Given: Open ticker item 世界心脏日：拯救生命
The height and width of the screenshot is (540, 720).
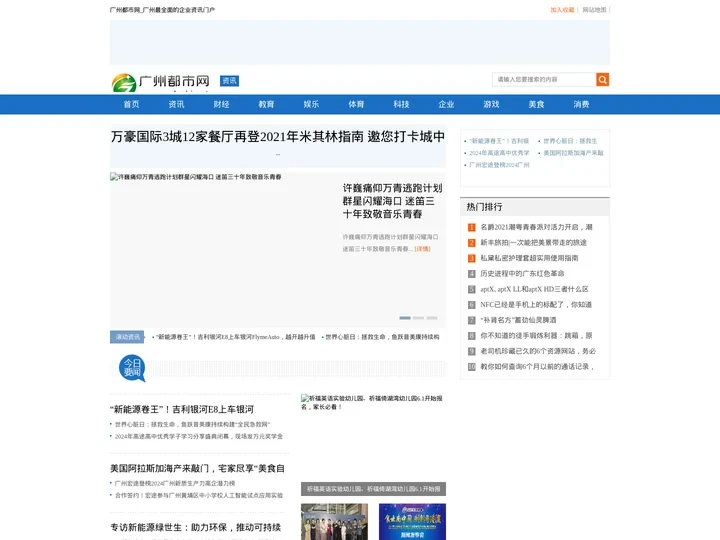Looking at the screenshot, I should pyautogui.click(x=382, y=337).
